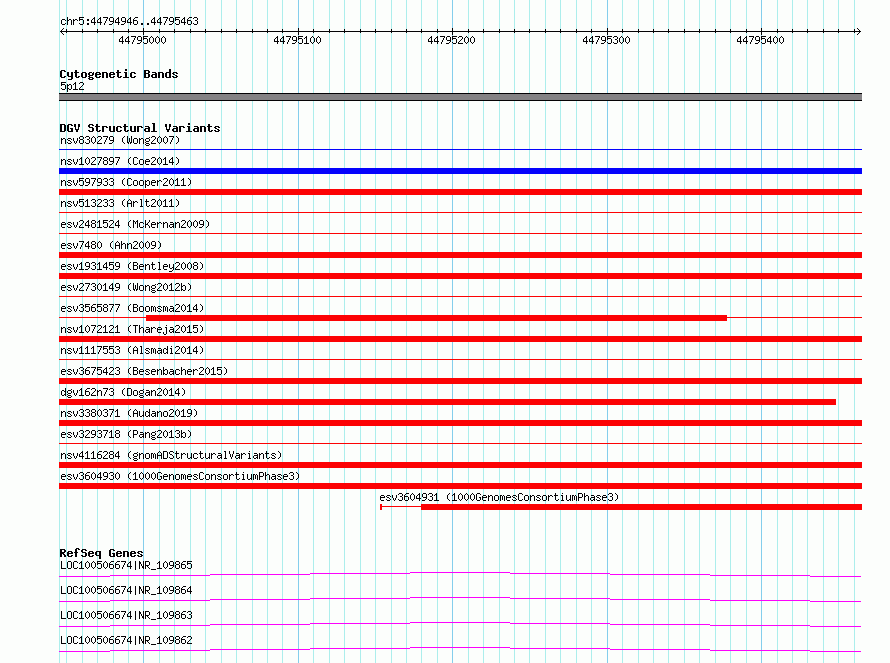
Task: Open variant esv2730149 (Wong2012b)
Action: [126, 287]
